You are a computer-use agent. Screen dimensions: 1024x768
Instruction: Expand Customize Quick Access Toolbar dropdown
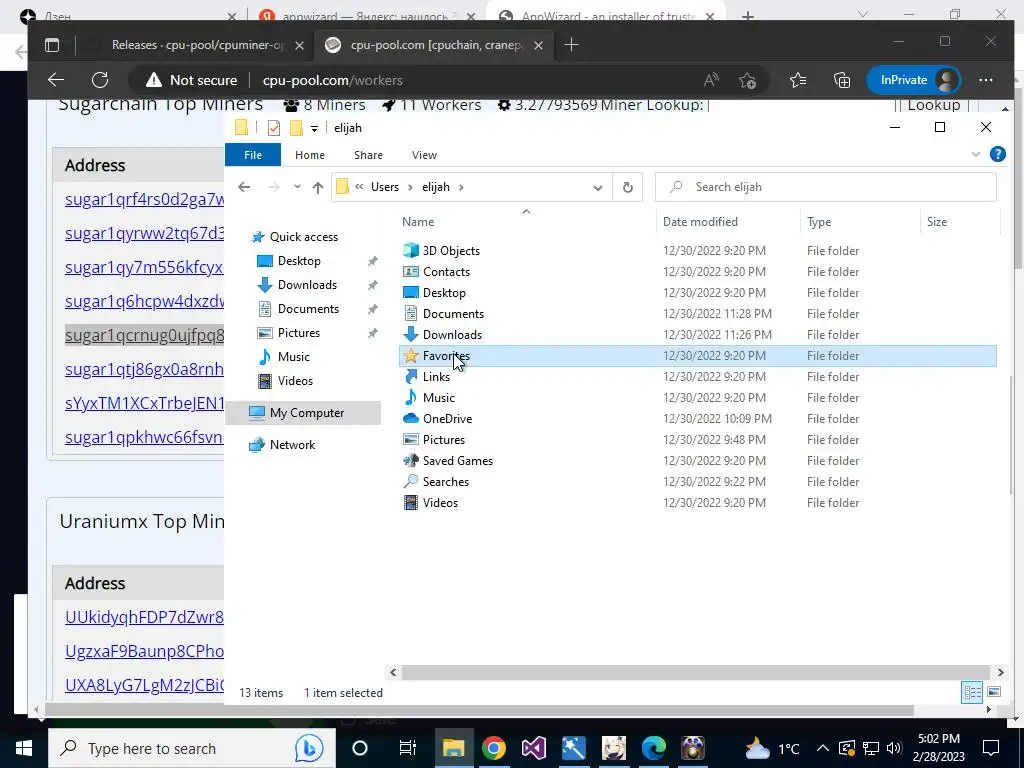click(x=314, y=129)
